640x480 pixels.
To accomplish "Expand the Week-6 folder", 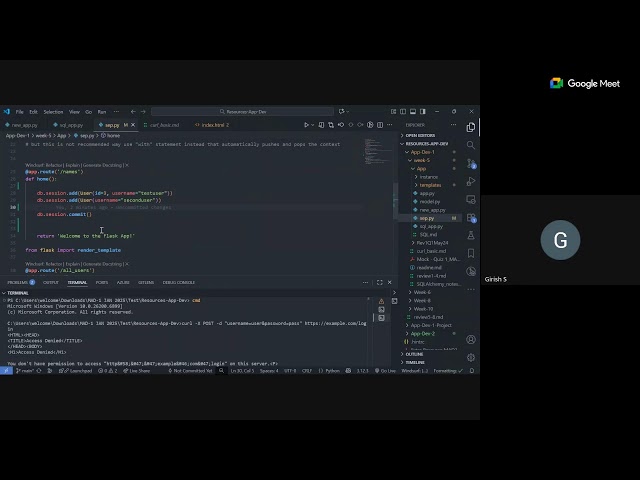I will click(422, 292).
